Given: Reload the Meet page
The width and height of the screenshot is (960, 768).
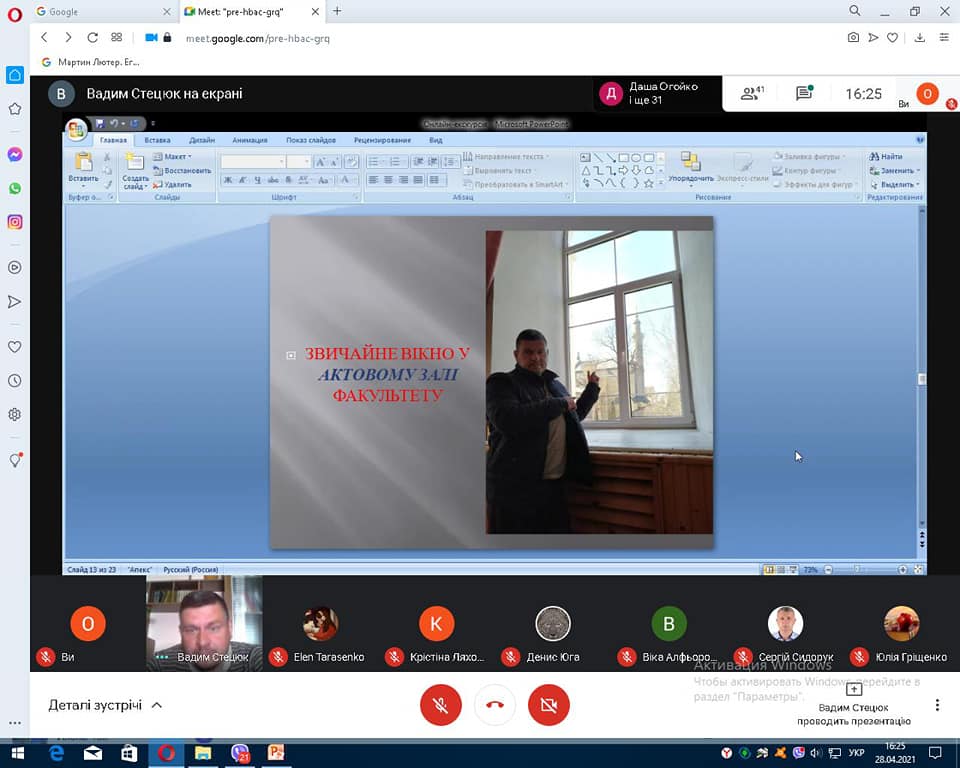Looking at the screenshot, I should (x=92, y=37).
